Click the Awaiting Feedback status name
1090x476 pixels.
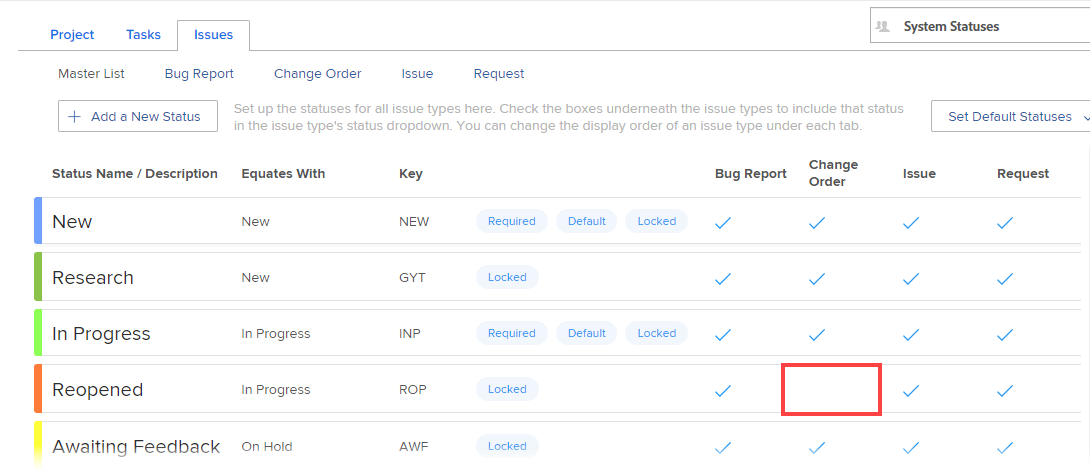tap(136, 447)
